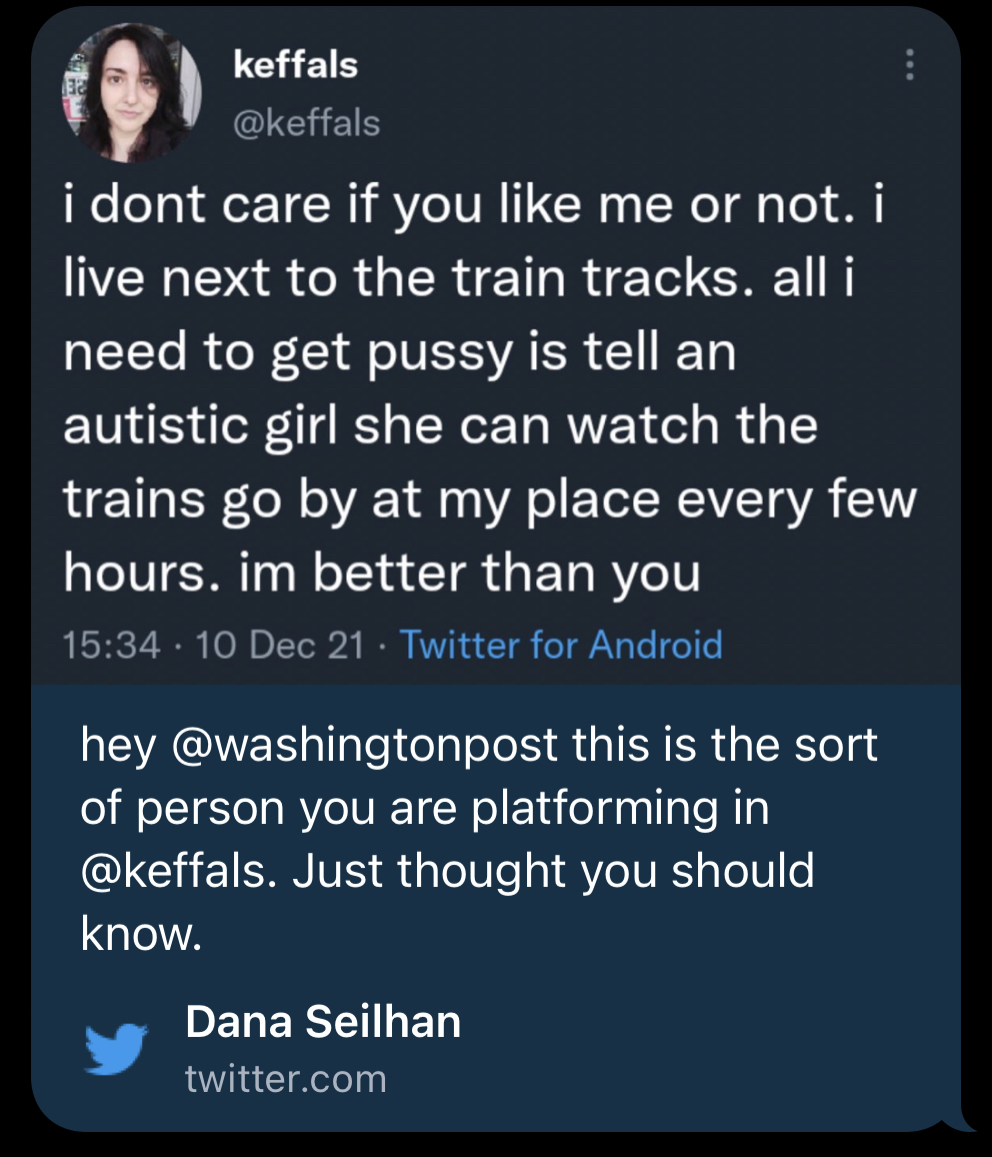Tap the twitter.com domain label
Viewport: 992px width, 1157px height.
pyautogui.click(x=286, y=1080)
